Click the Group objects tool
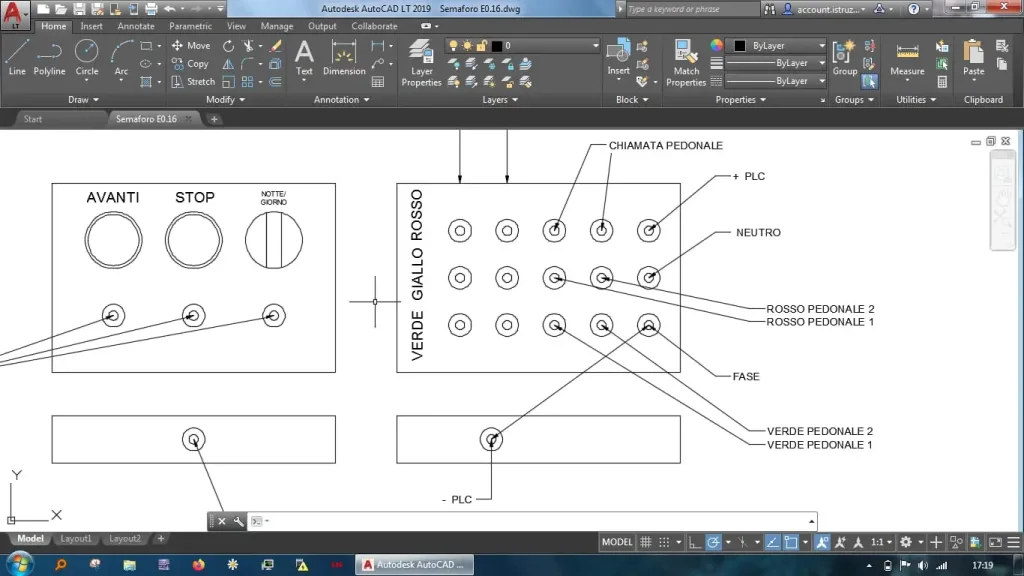Image resolution: width=1024 pixels, height=576 pixels. coord(845,56)
